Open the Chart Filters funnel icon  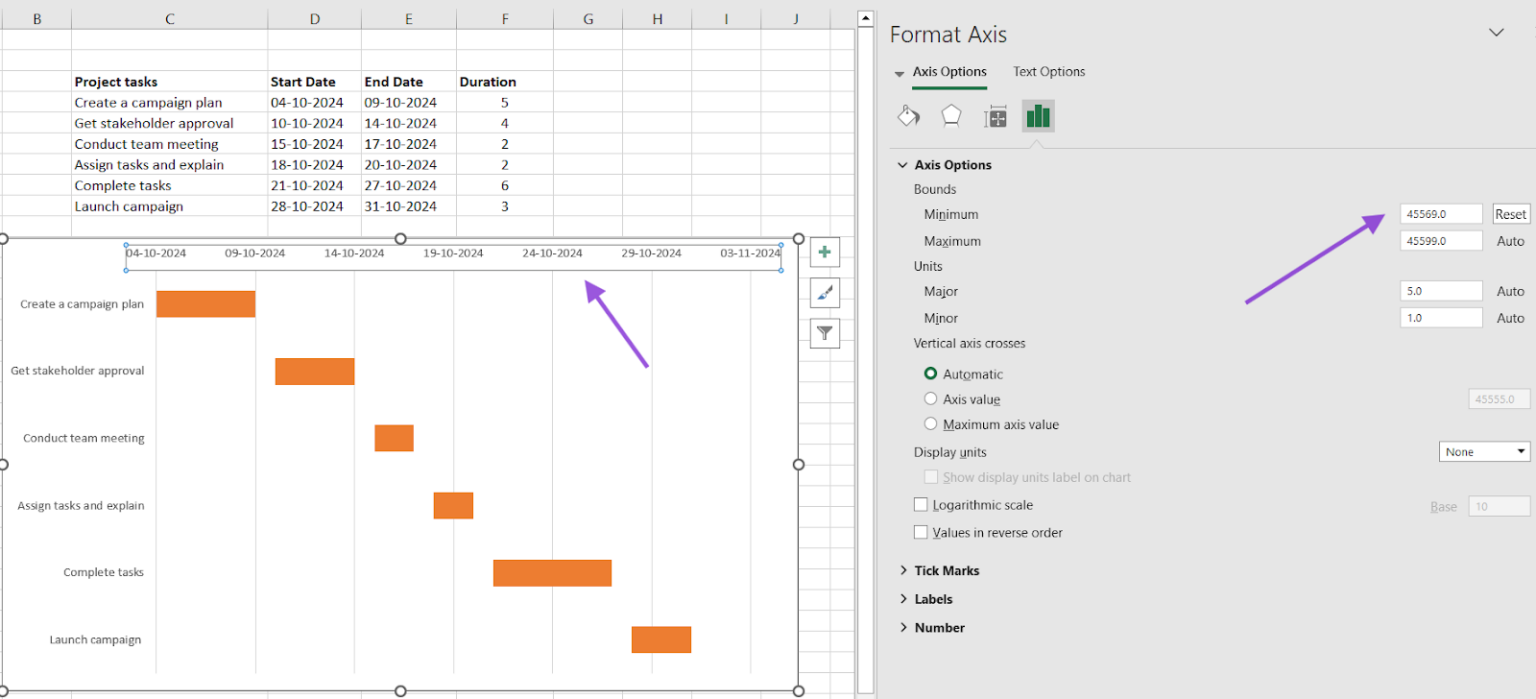(x=824, y=332)
